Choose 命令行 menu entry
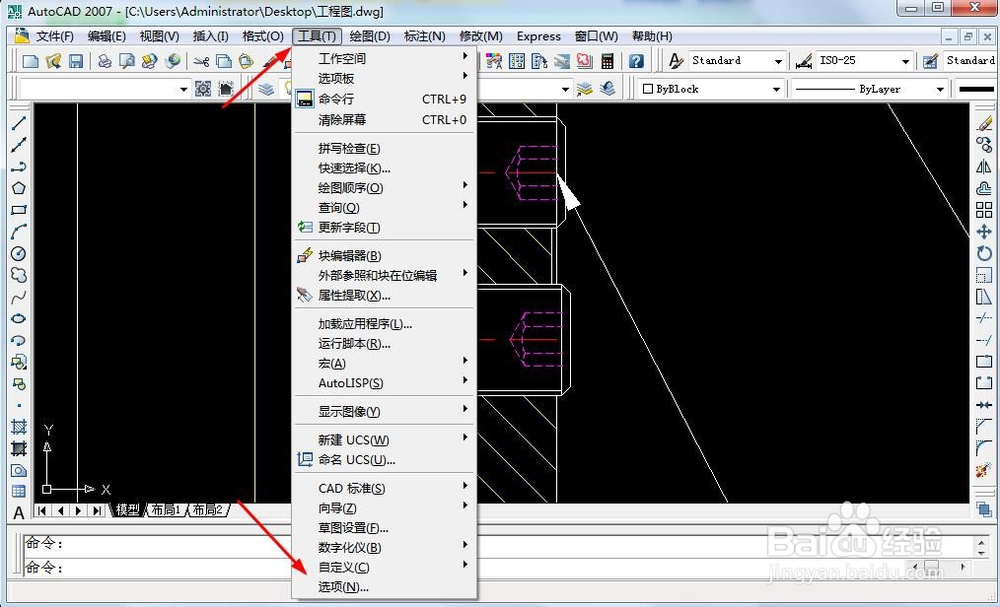The height and width of the screenshot is (607, 1000). 385,99
